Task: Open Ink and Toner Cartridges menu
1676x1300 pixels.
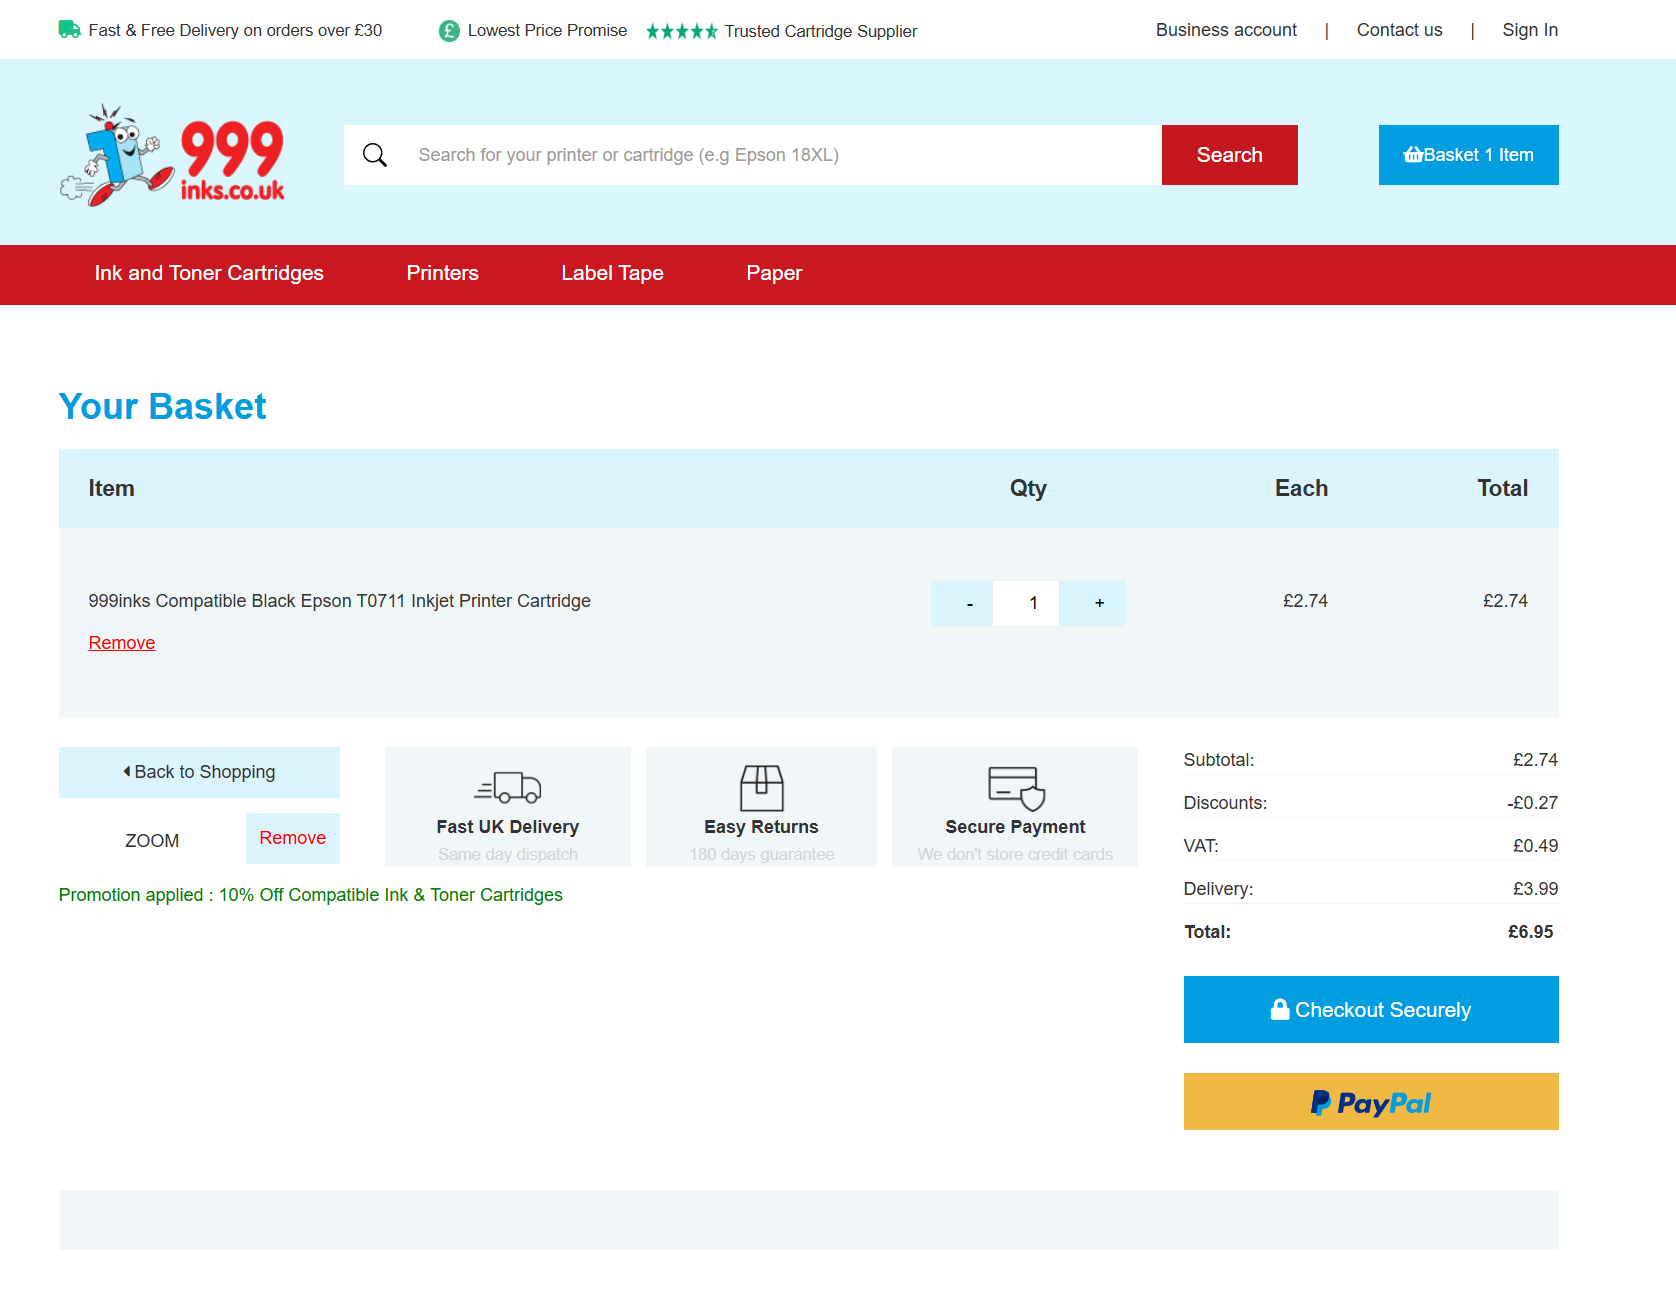Action: (x=209, y=273)
